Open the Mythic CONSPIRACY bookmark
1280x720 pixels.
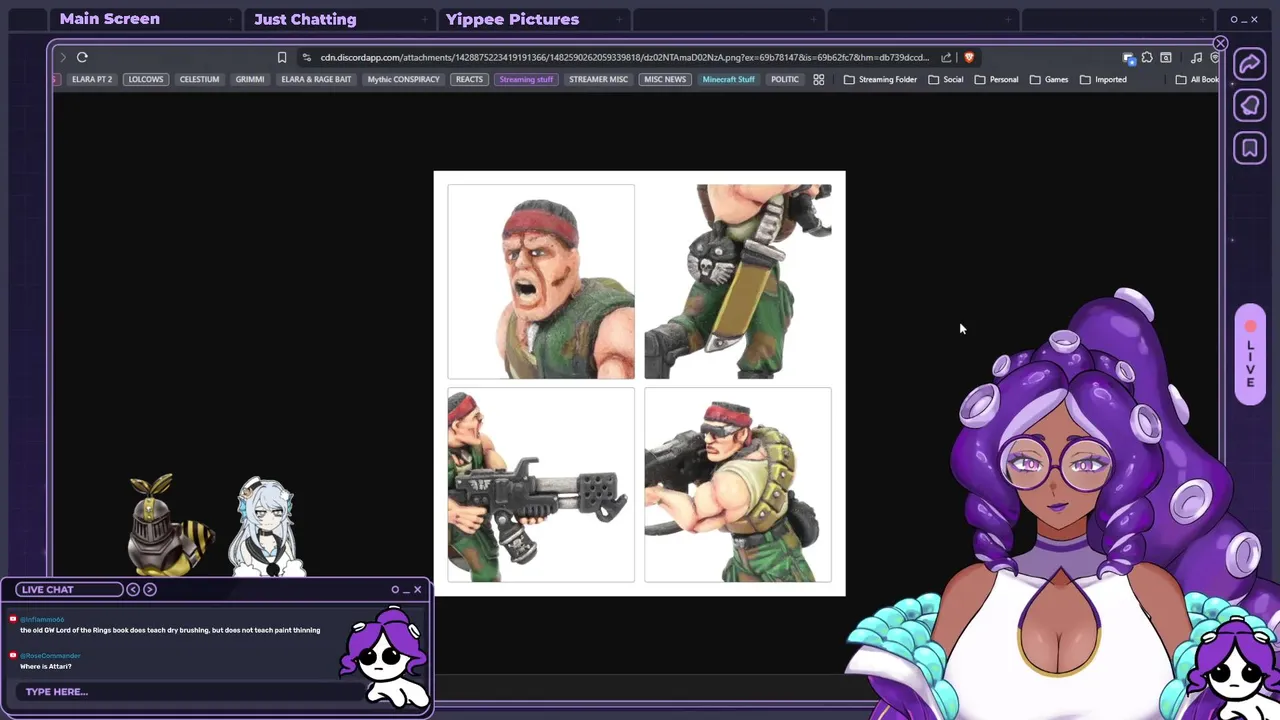tap(403, 79)
